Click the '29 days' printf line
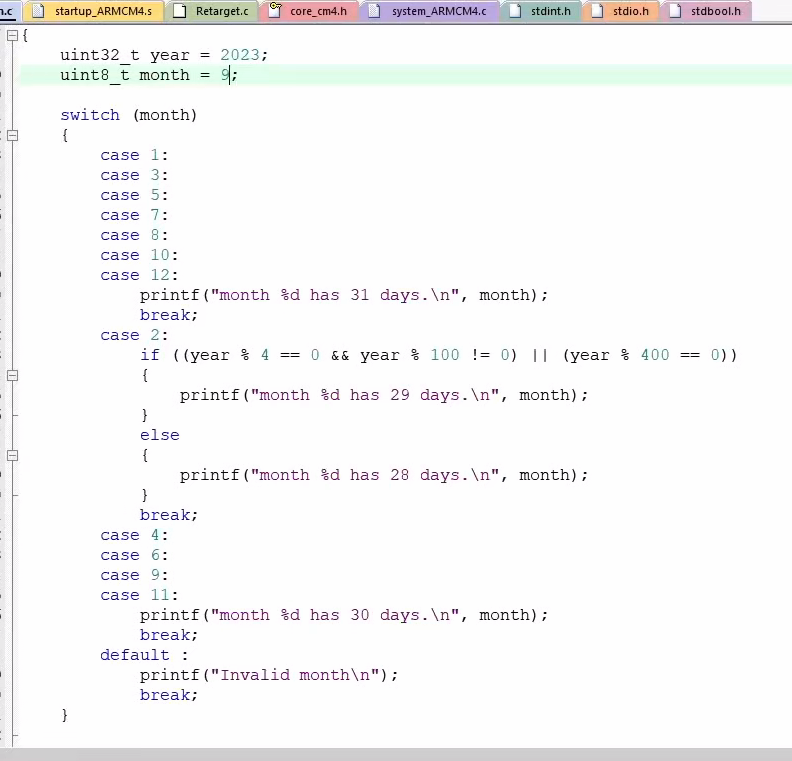792x761 pixels. 384,395
